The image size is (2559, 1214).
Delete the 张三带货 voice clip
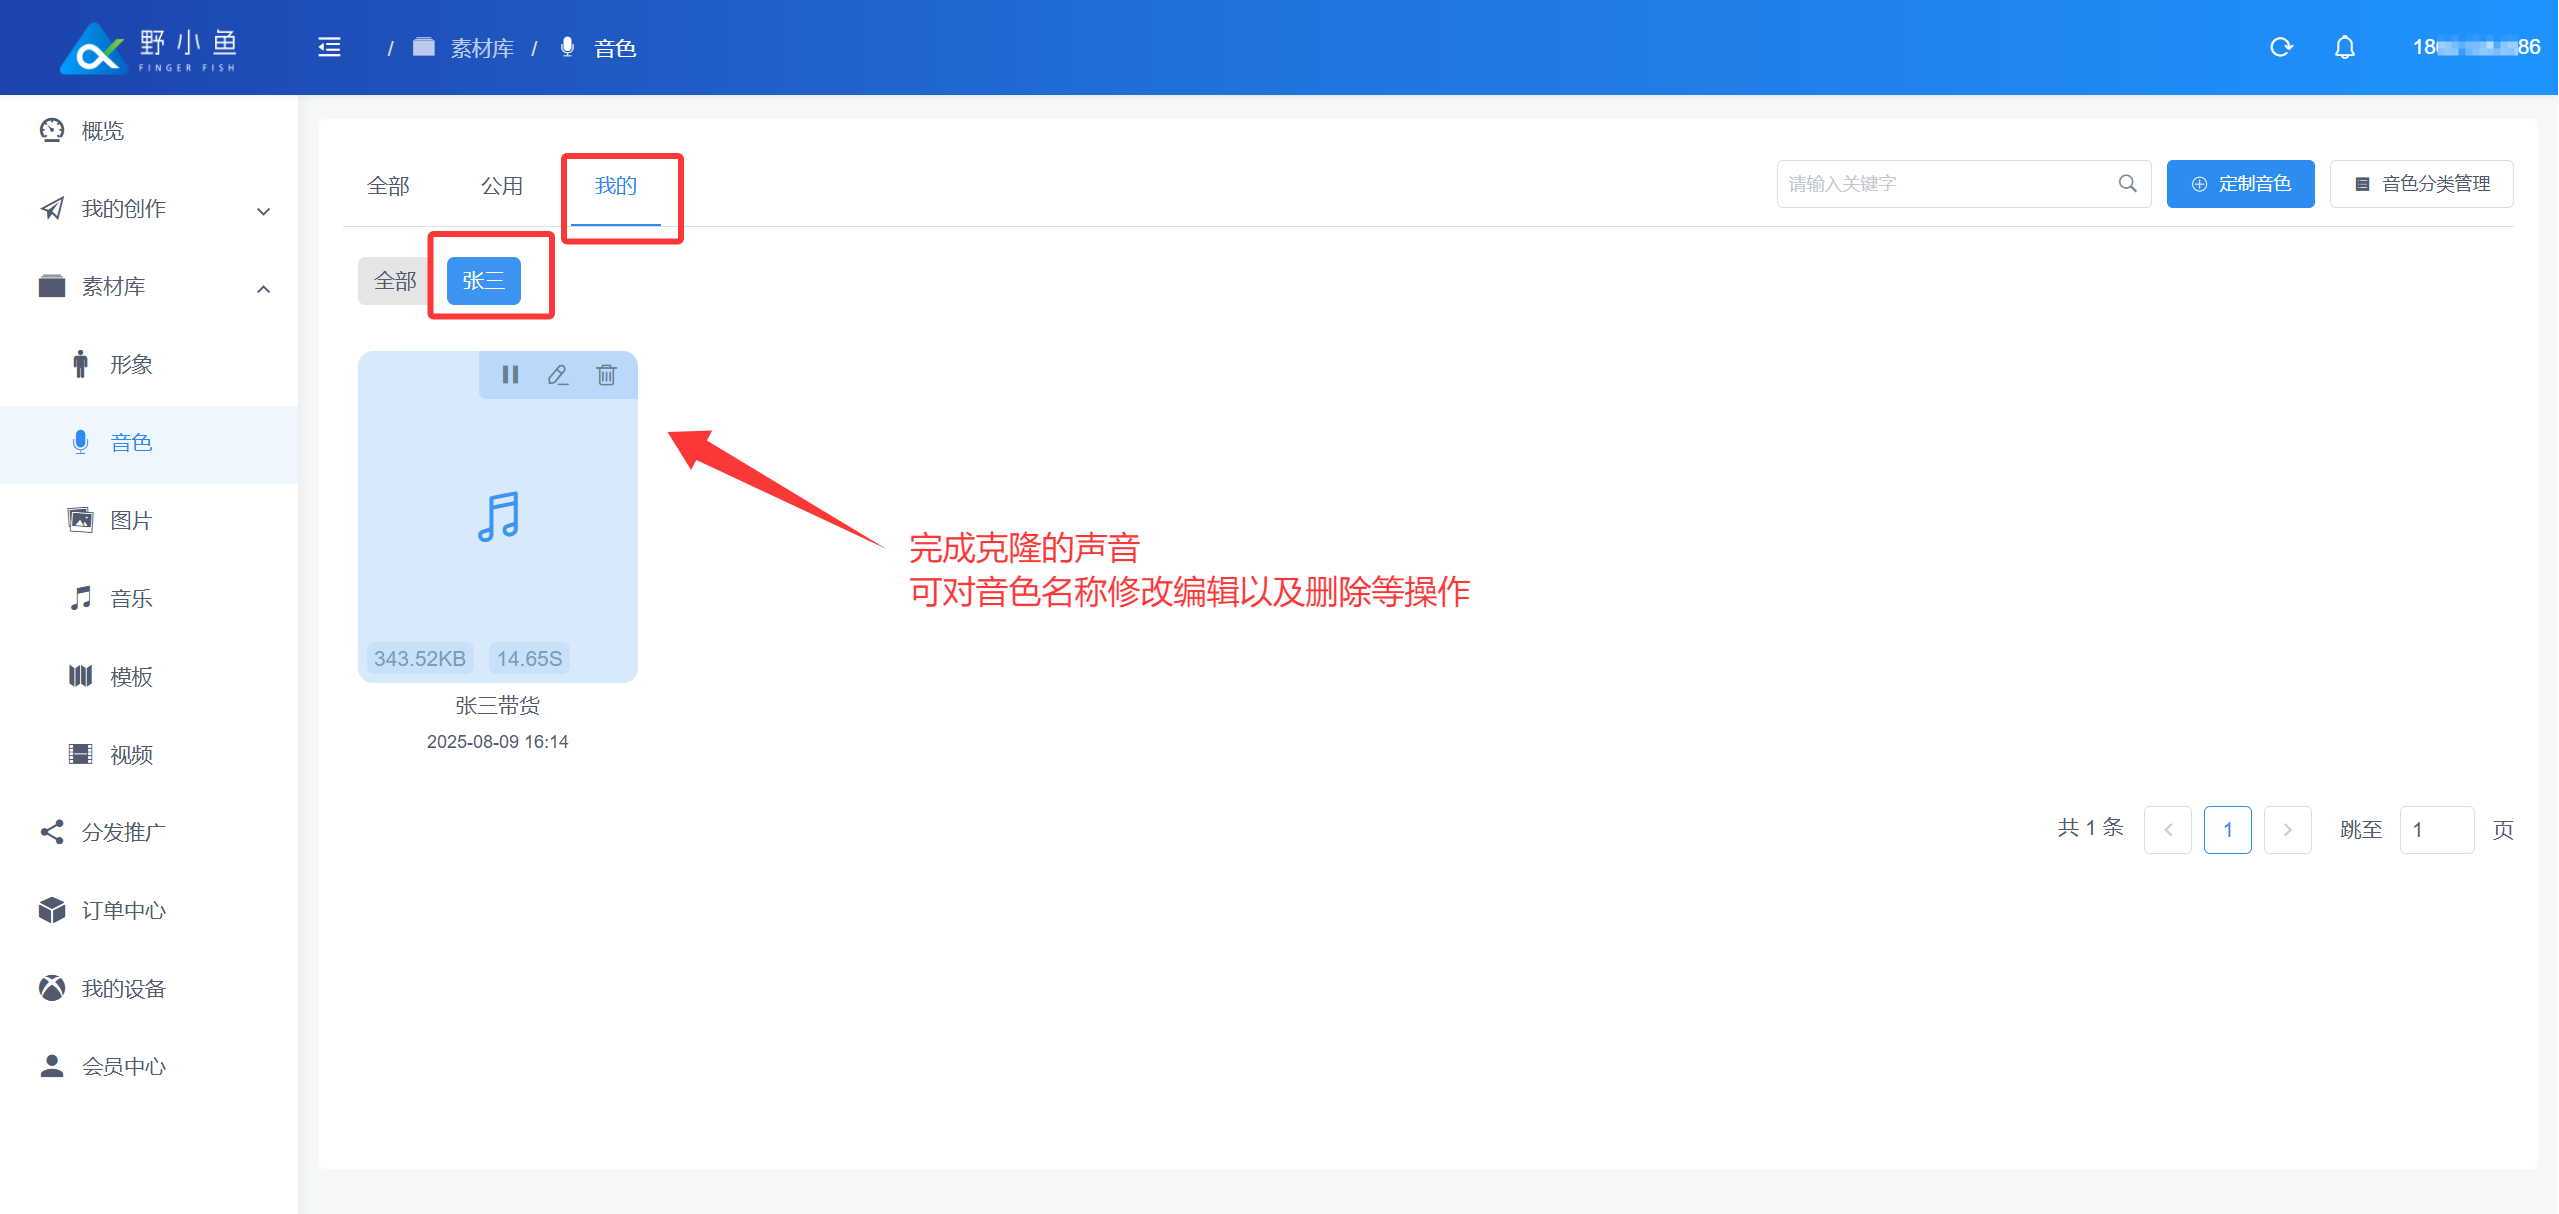pos(606,375)
